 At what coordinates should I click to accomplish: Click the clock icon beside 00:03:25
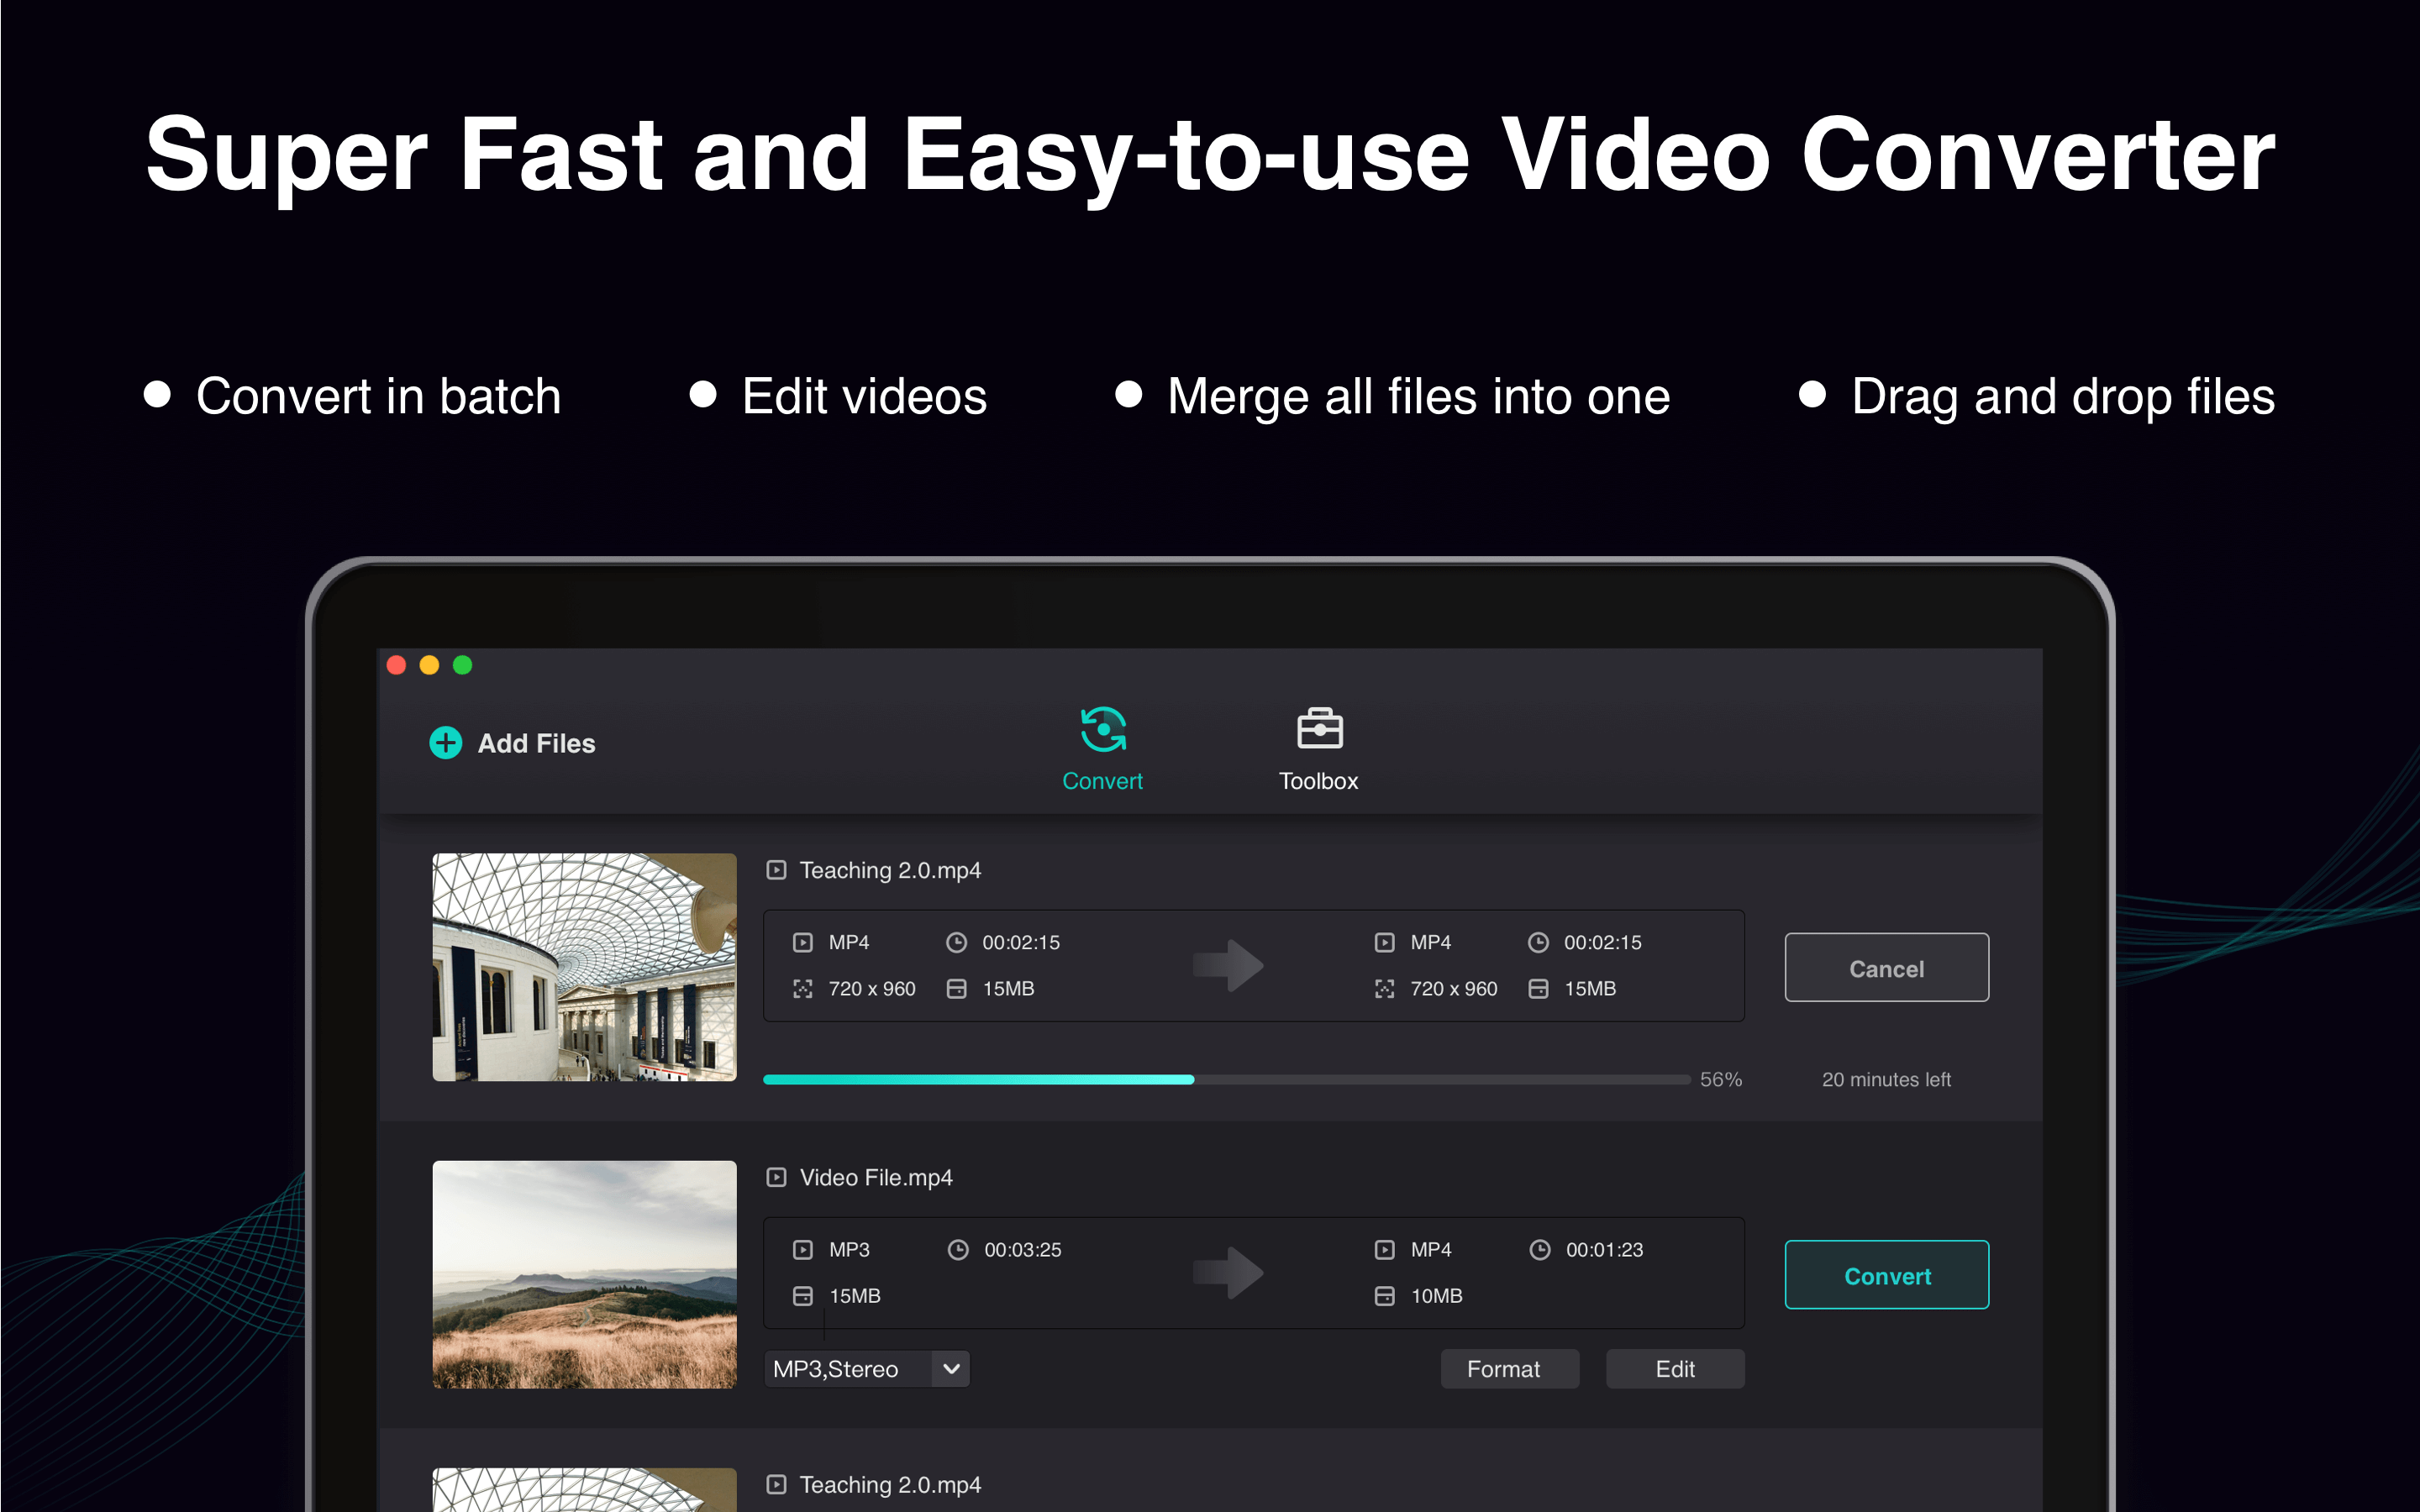[959, 1249]
